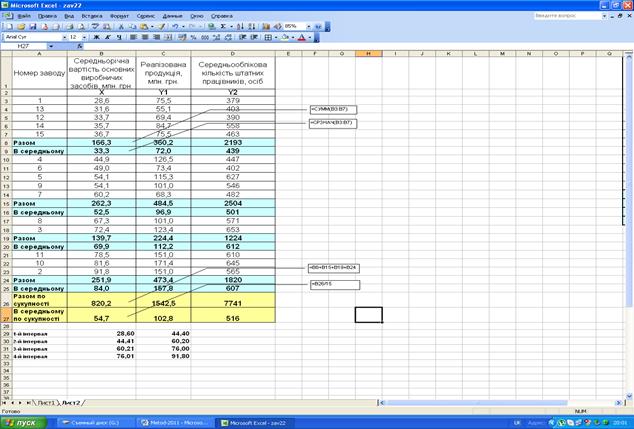Click the Increase Indent icon

254,37
